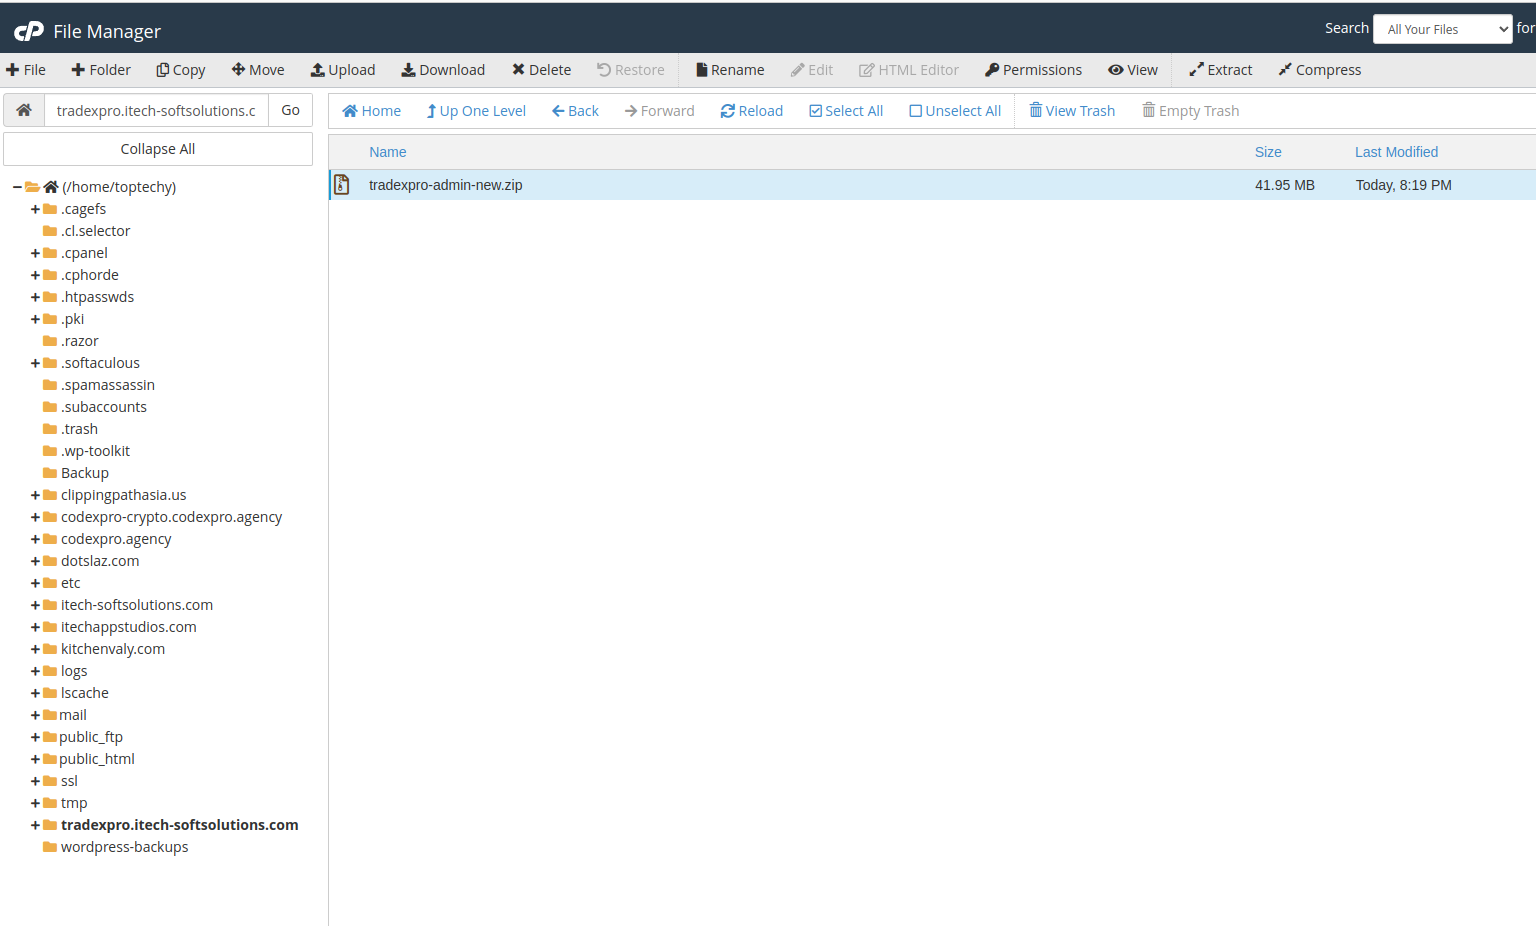Click the Go button
This screenshot has height=926, width=1536.
pyautogui.click(x=290, y=110)
